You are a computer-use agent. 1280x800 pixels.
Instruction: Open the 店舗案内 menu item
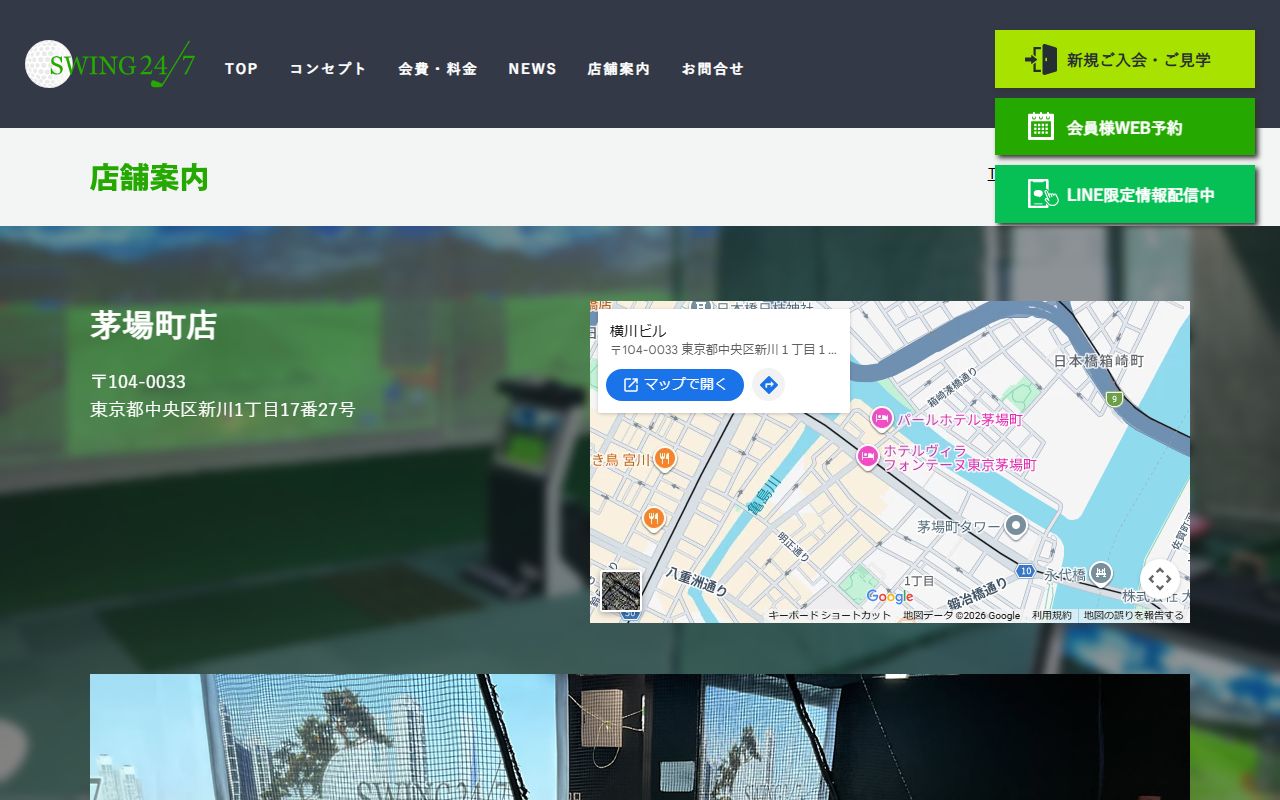[x=618, y=69]
